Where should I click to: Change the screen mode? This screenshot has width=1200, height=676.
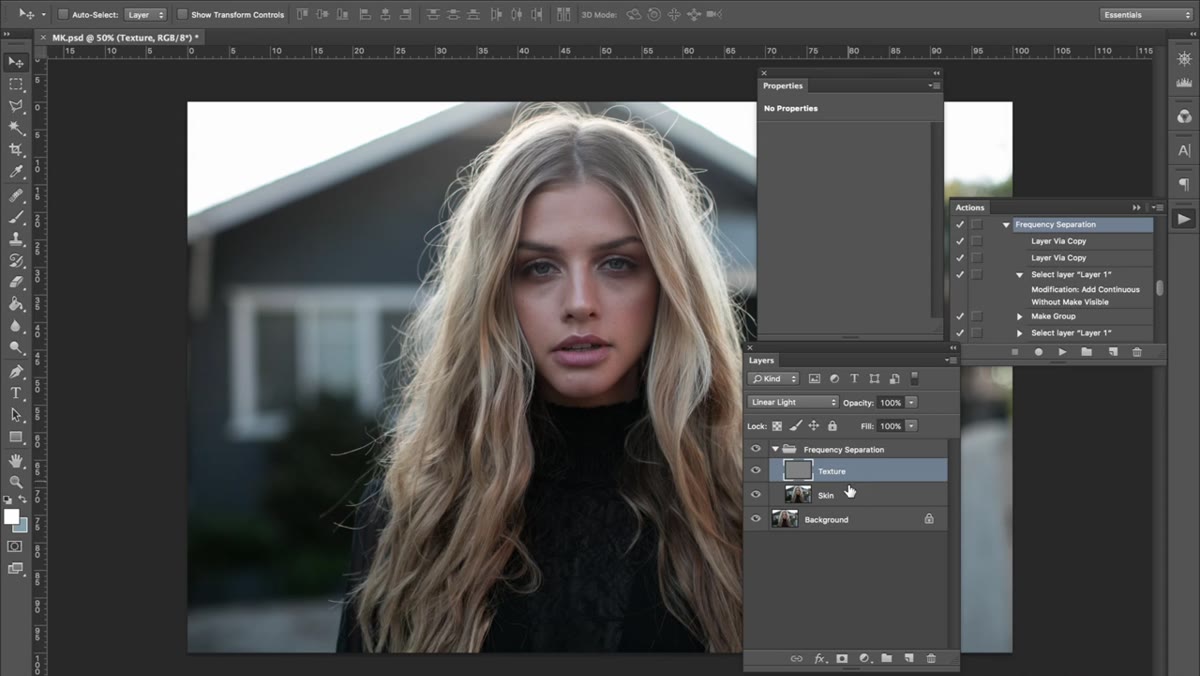point(15,569)
